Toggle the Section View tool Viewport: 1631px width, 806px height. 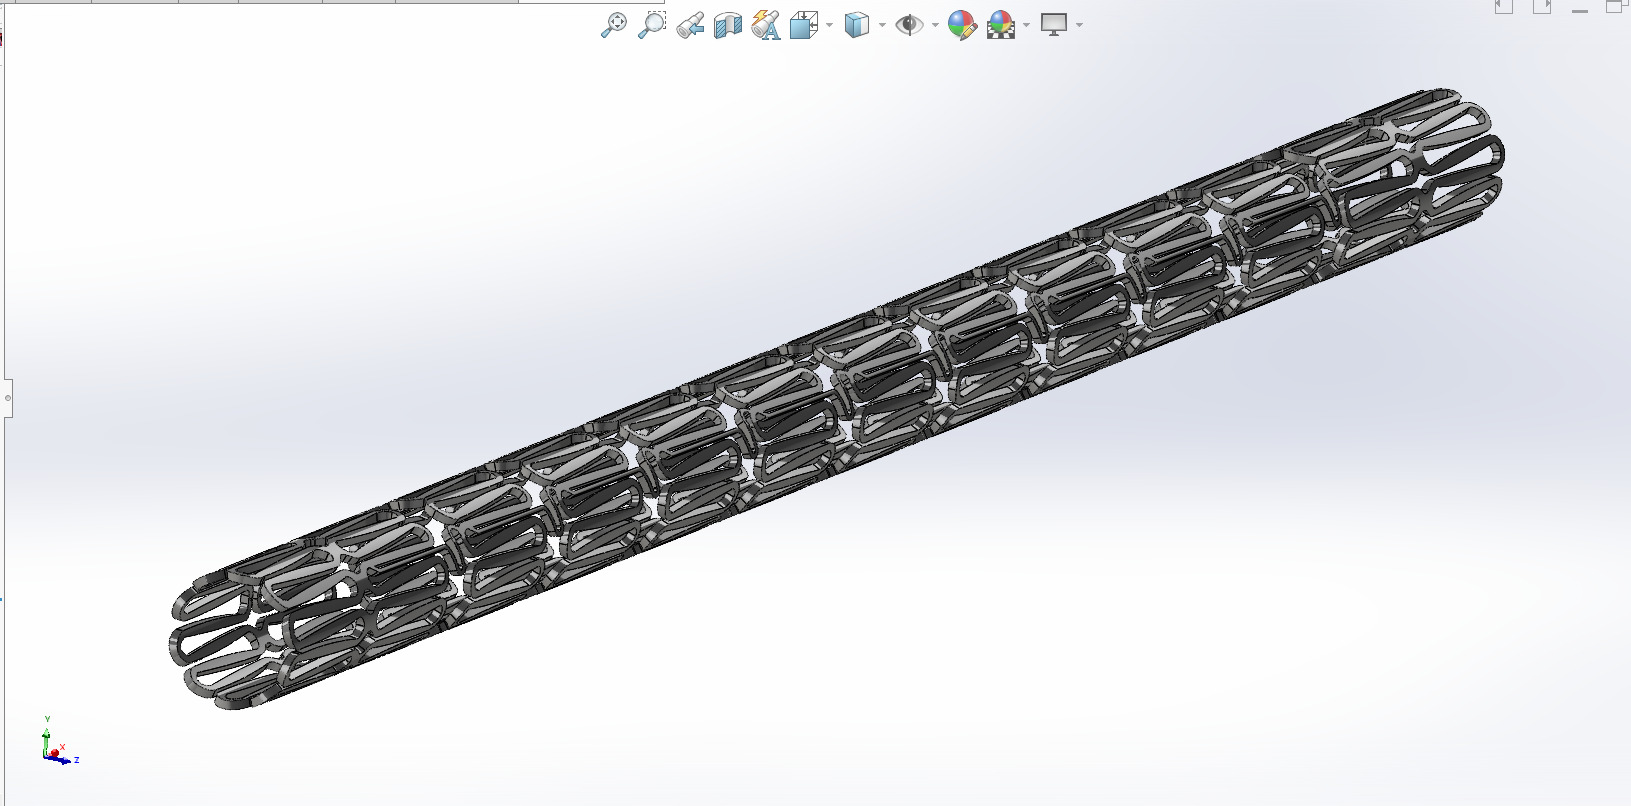[727, 25]
